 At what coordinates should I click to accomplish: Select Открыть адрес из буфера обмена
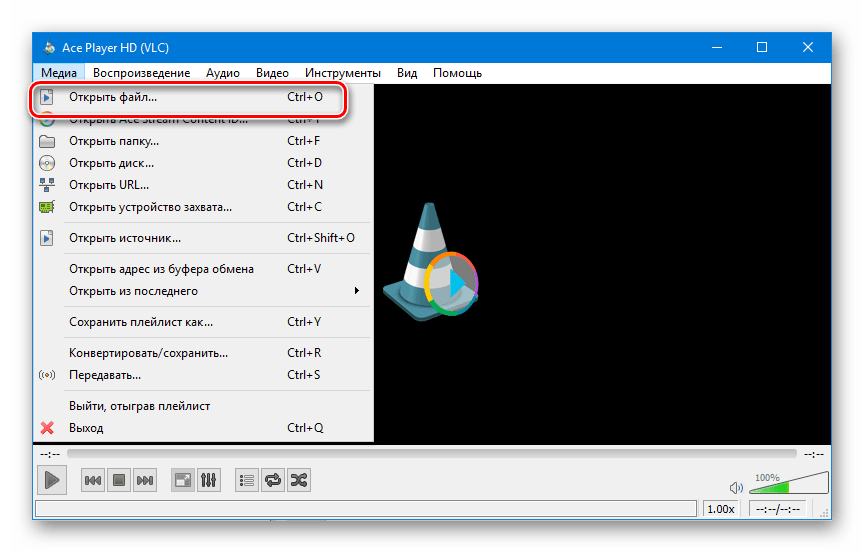pyautogui.click(x=203, y=269)
